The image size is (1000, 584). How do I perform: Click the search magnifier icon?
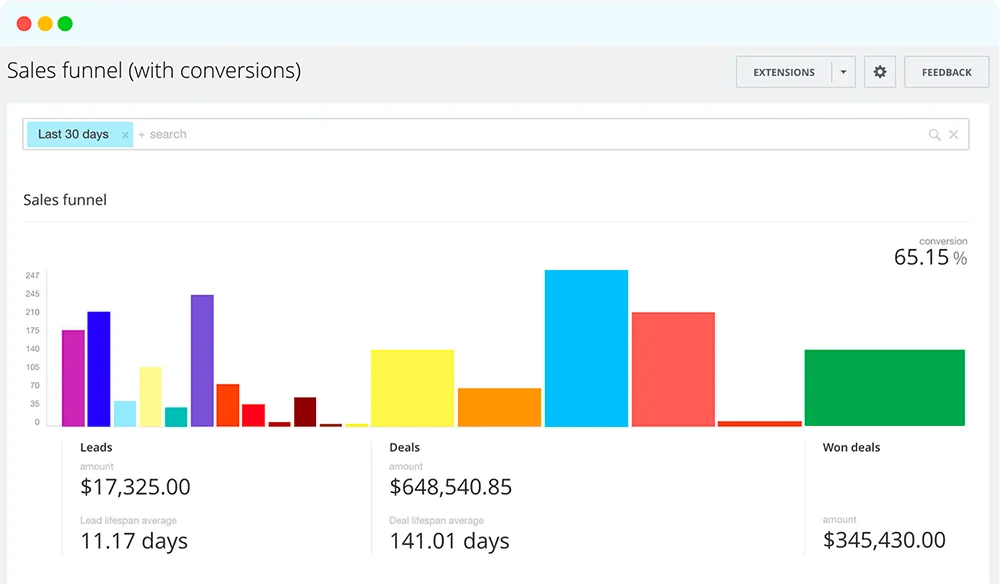click(x=934, y=134)
